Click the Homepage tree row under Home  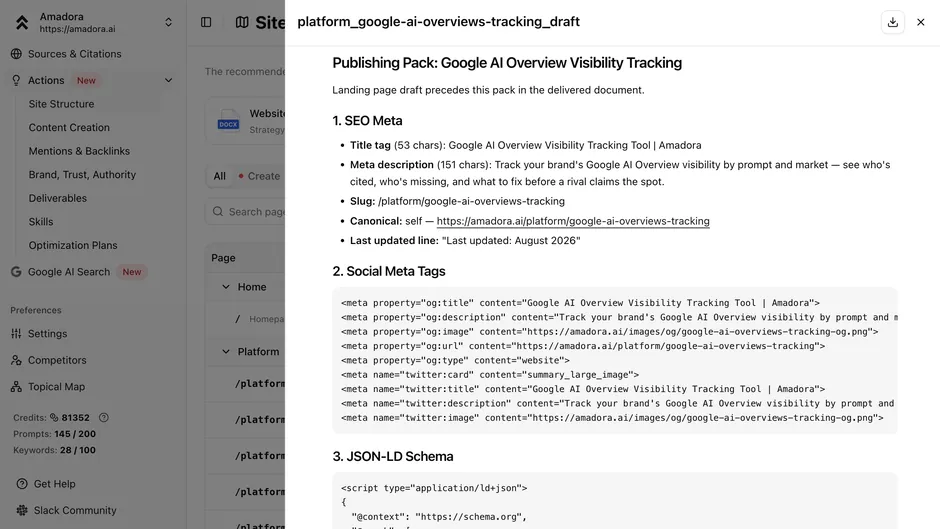click(x=259, y=319)
